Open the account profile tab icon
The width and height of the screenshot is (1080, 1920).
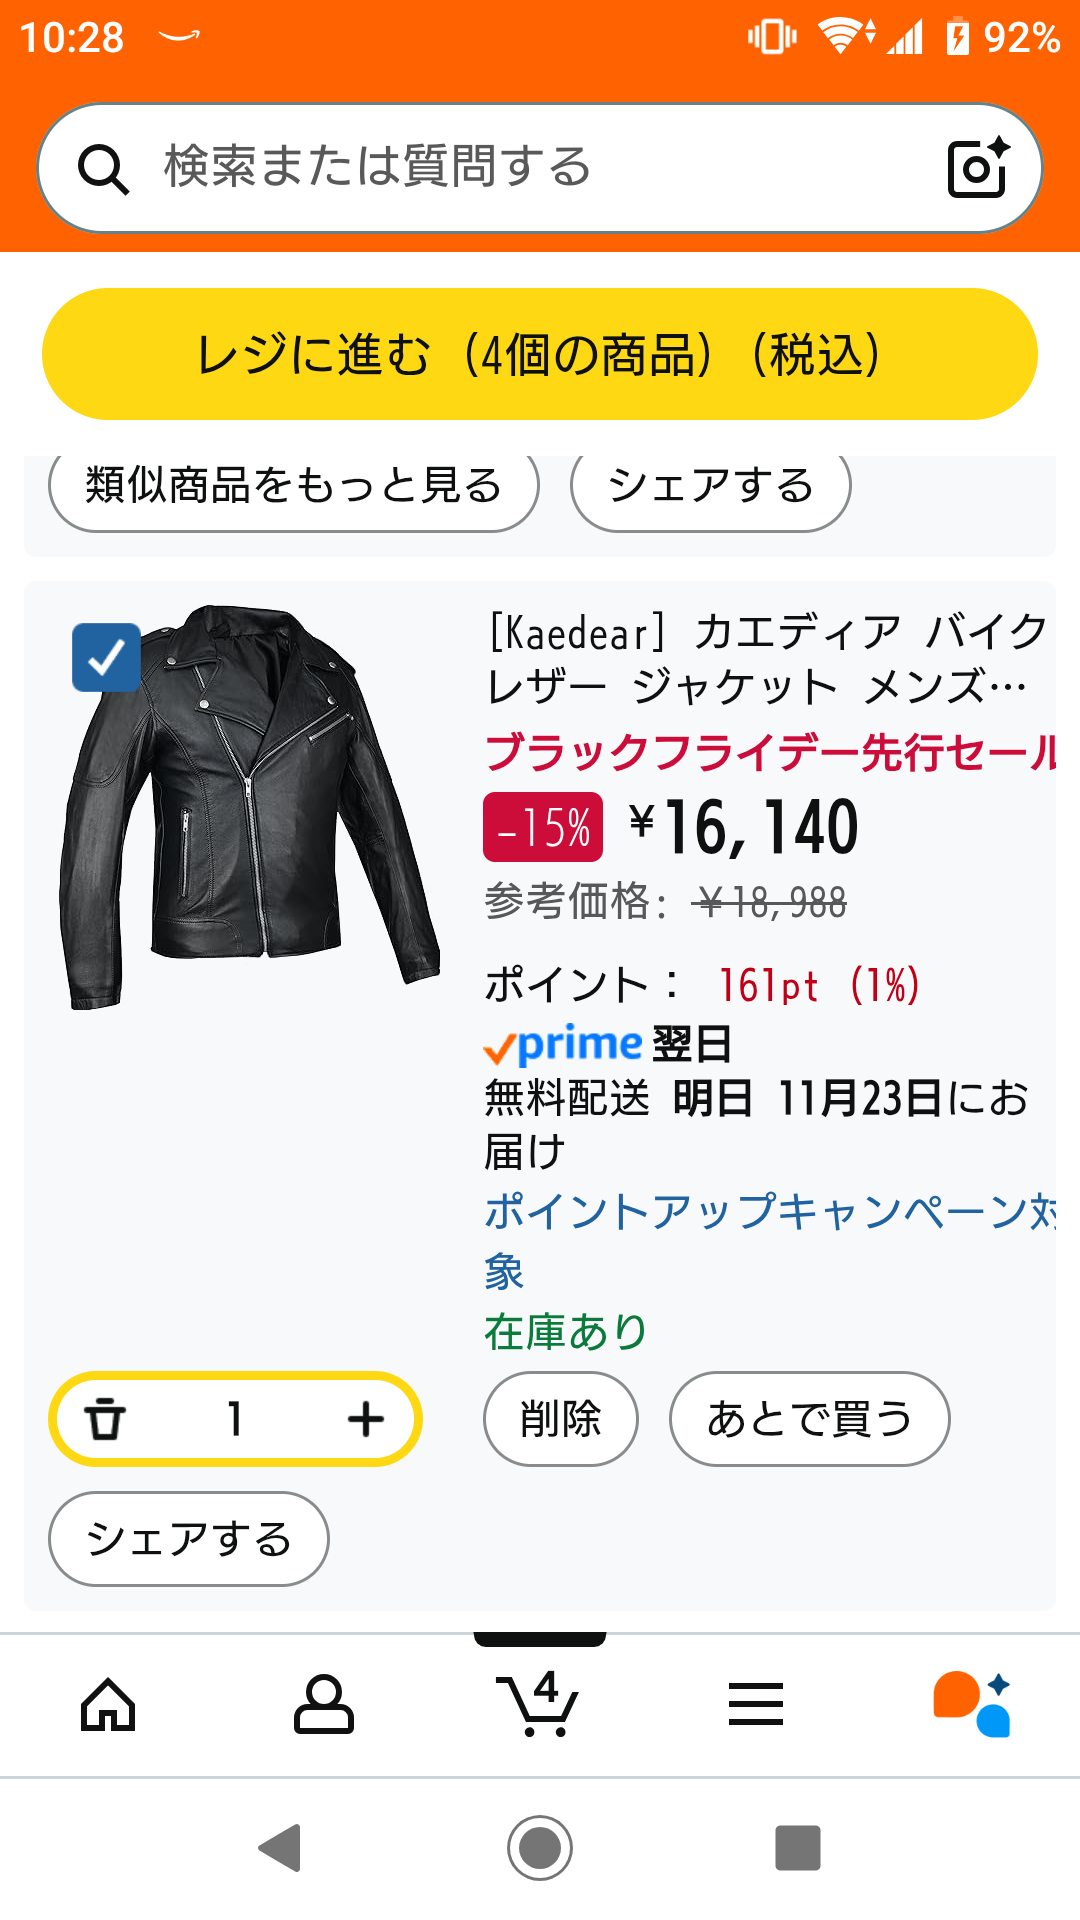pyautogui.click(x=323, y=1704)
